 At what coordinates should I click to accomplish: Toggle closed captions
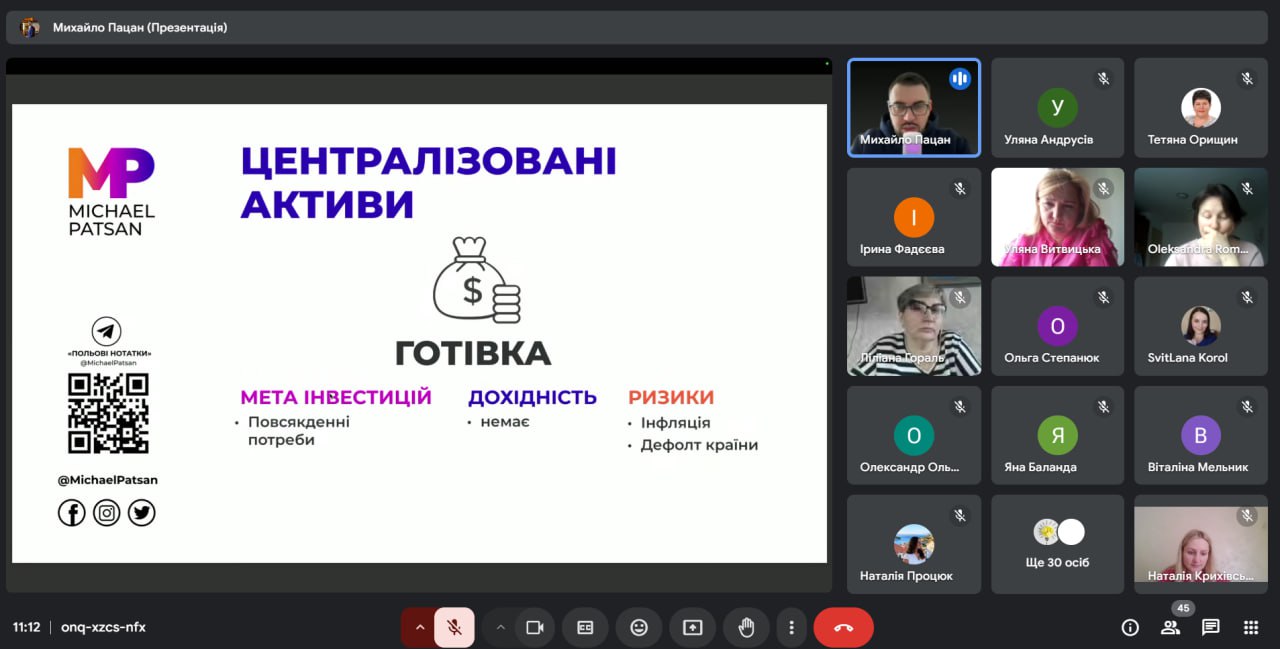pos(585,627)
